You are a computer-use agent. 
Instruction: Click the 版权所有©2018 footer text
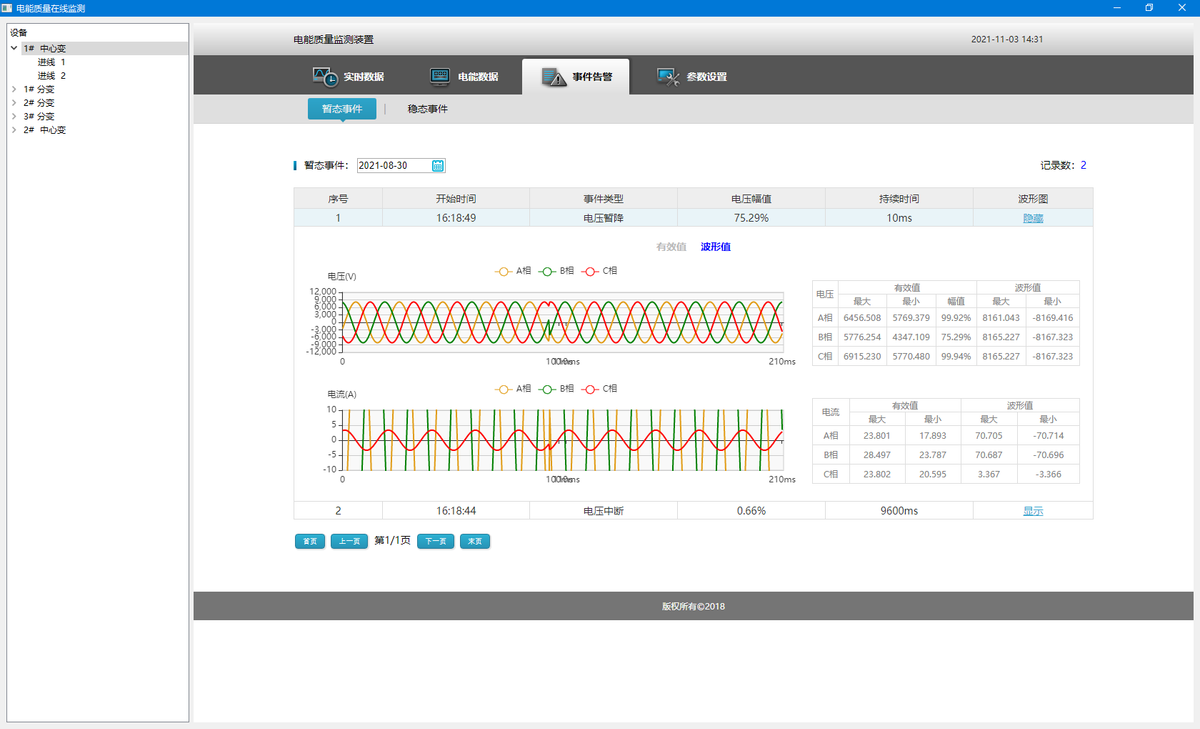click(x=693, y=606)
